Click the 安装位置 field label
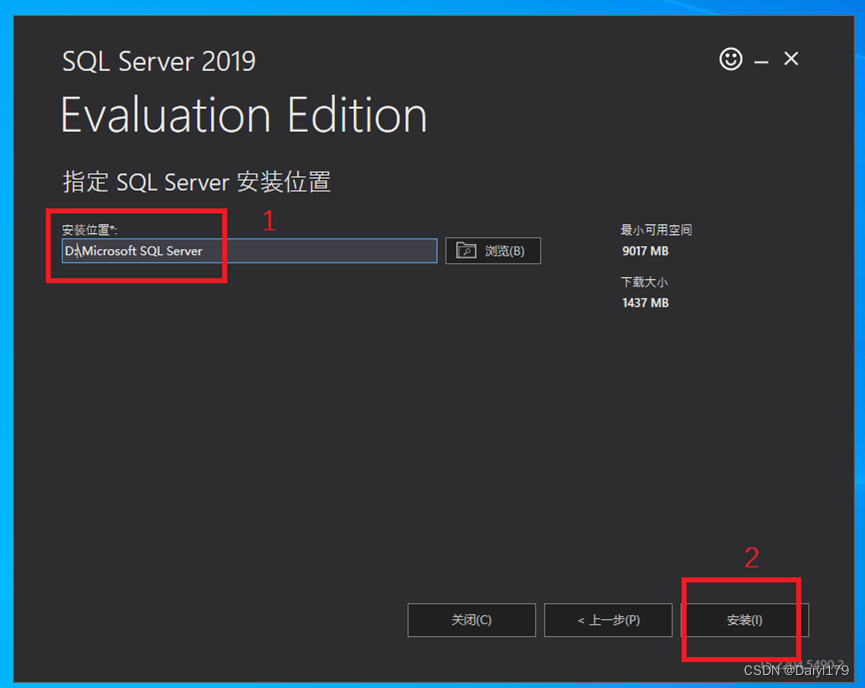865x688 pixels. tap(89, 230)
